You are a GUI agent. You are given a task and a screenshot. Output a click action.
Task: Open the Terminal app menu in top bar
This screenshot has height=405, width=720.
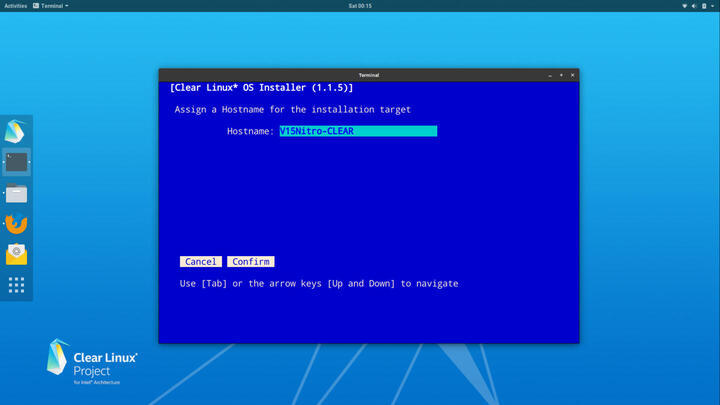(51, 6)
